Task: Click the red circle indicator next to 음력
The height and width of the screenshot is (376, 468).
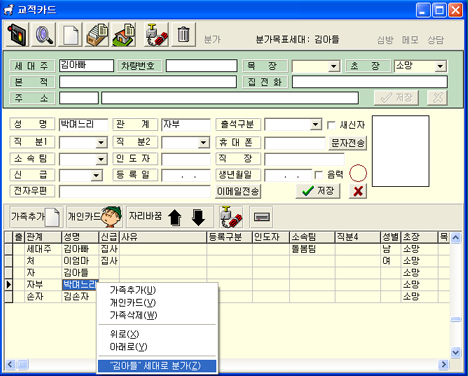Action: click(x=358, y=173)
